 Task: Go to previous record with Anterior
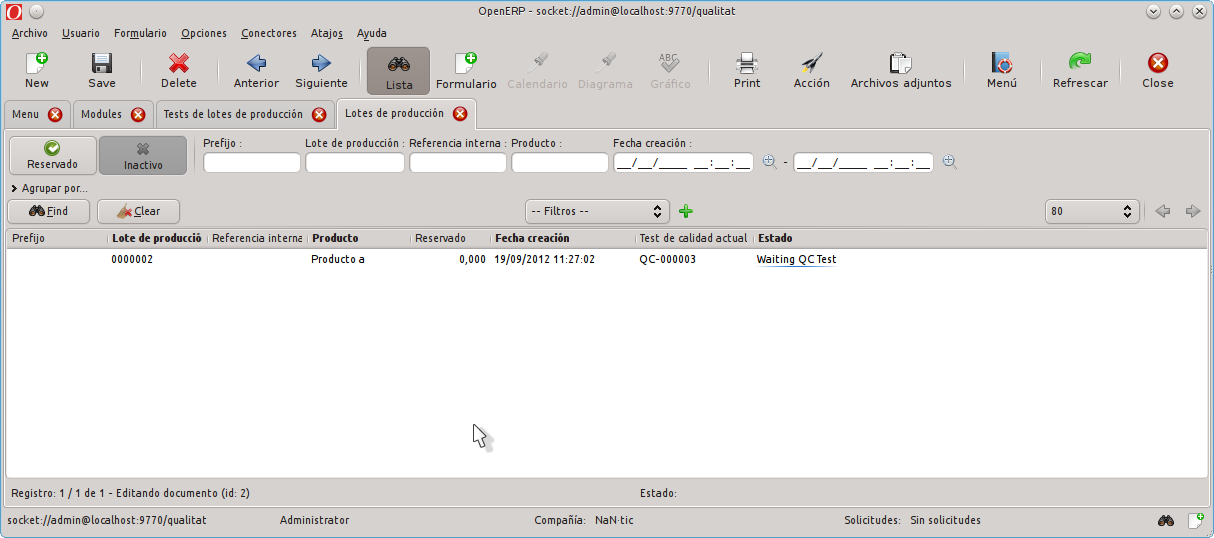(256, 71)
